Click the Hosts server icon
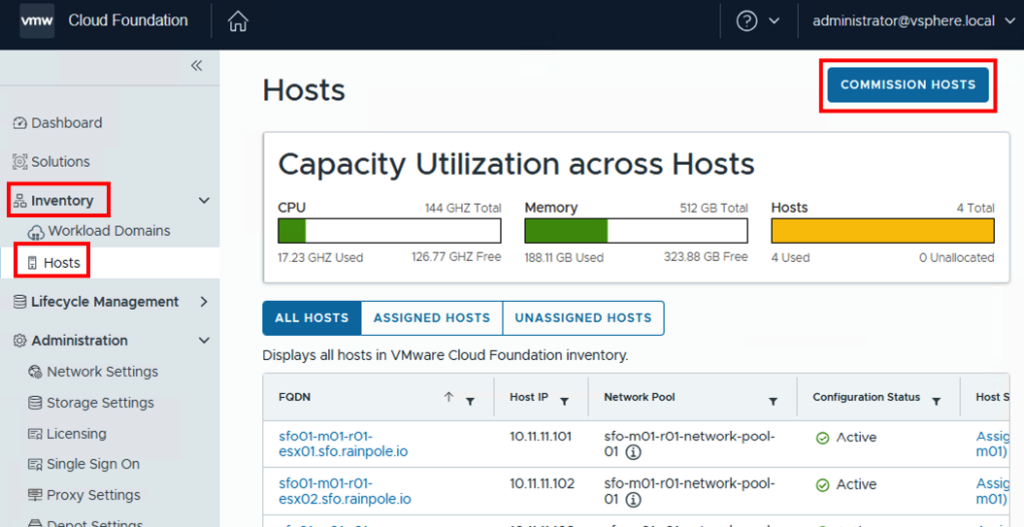Viewport: 1024px width, 527px height. [32, 263]
